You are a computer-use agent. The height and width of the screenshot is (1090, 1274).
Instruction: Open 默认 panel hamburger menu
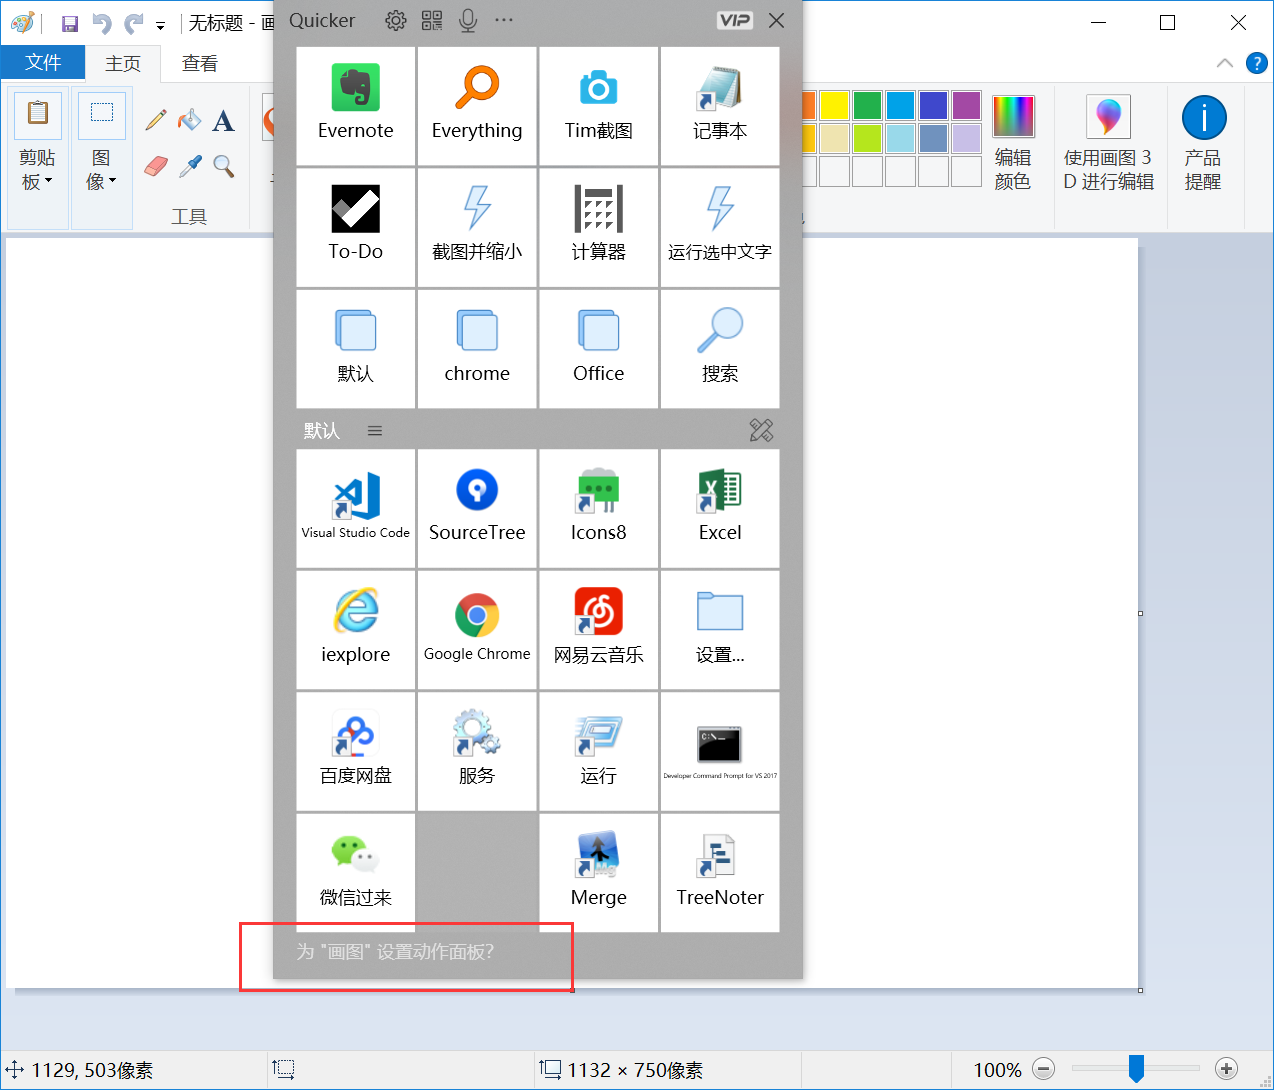(375, 431)
